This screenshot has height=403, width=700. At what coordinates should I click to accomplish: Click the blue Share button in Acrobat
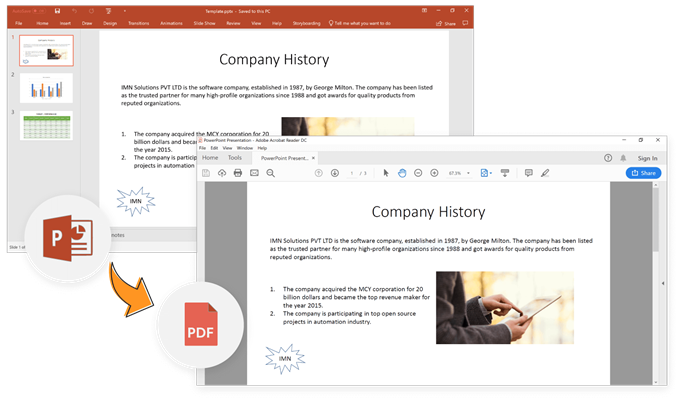click(x=643, y=173)
